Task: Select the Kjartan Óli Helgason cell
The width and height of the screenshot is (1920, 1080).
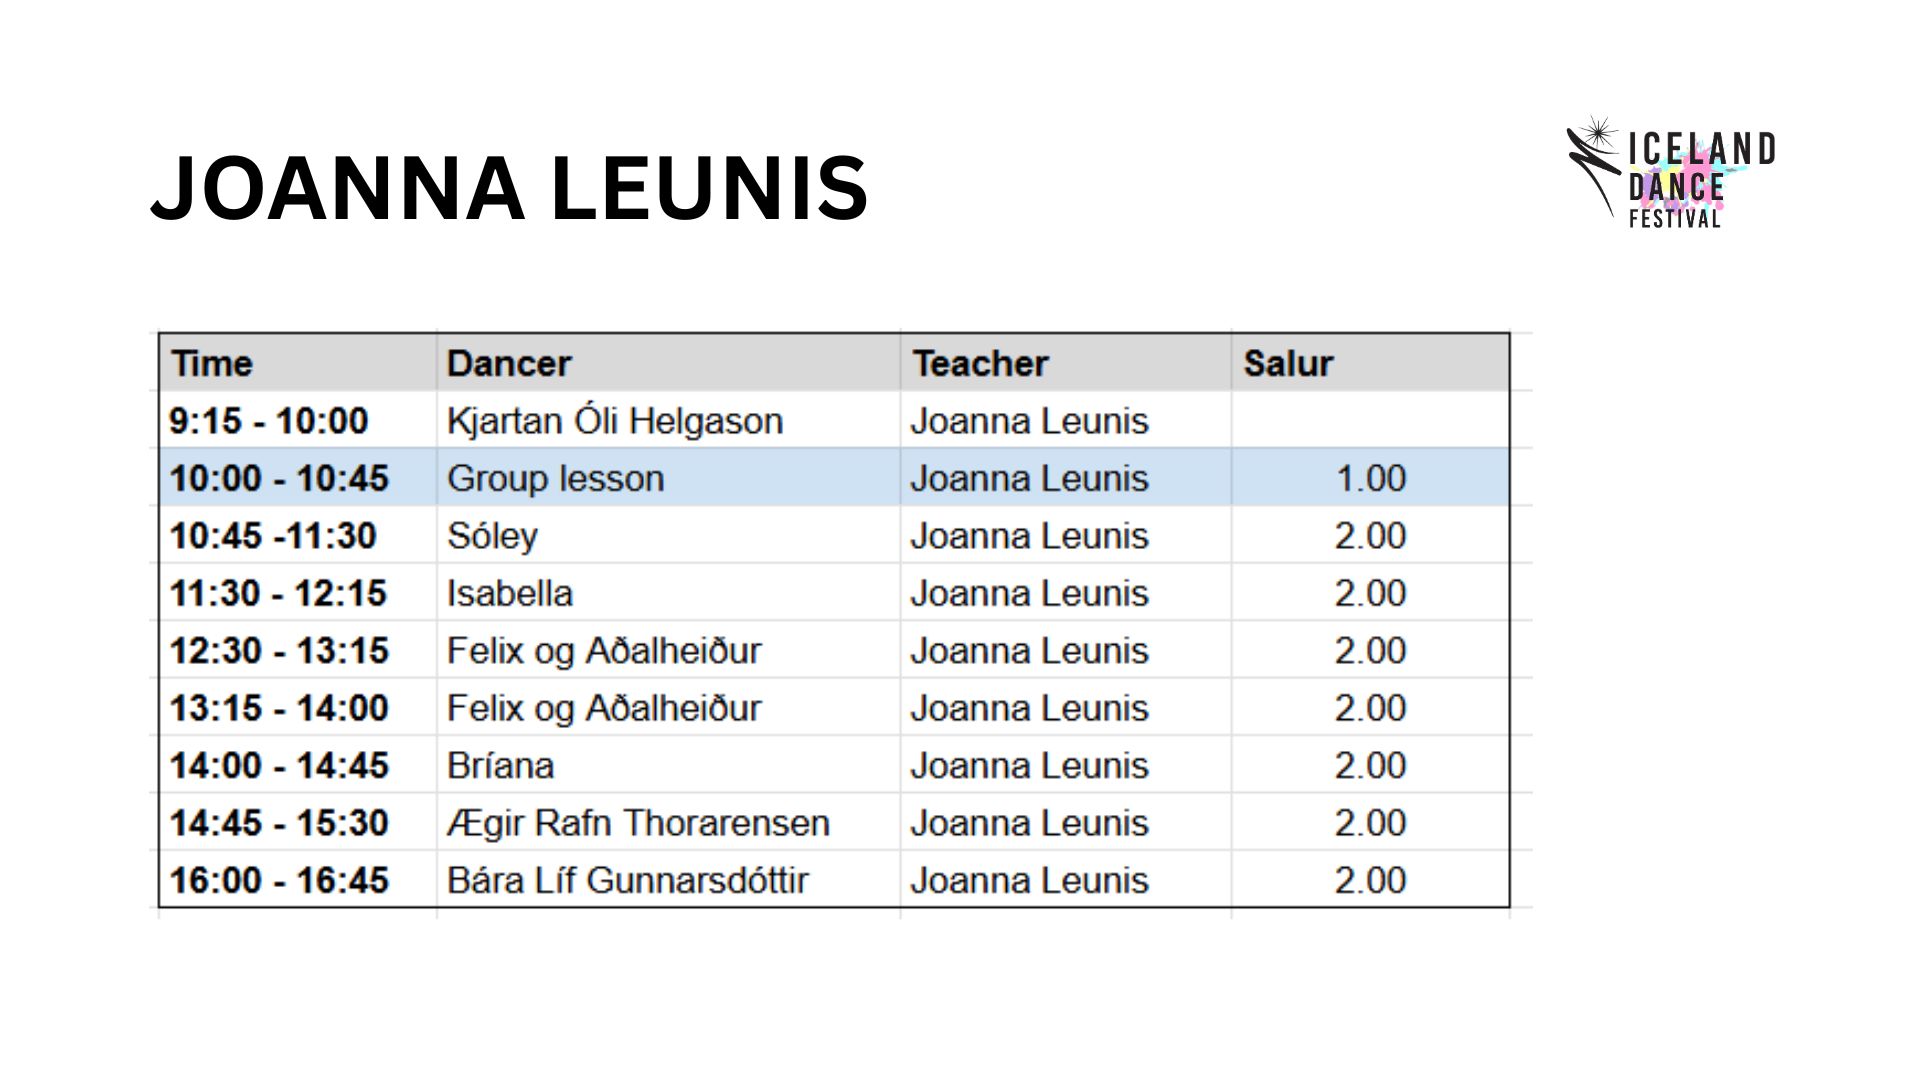Action: point(668,420)
